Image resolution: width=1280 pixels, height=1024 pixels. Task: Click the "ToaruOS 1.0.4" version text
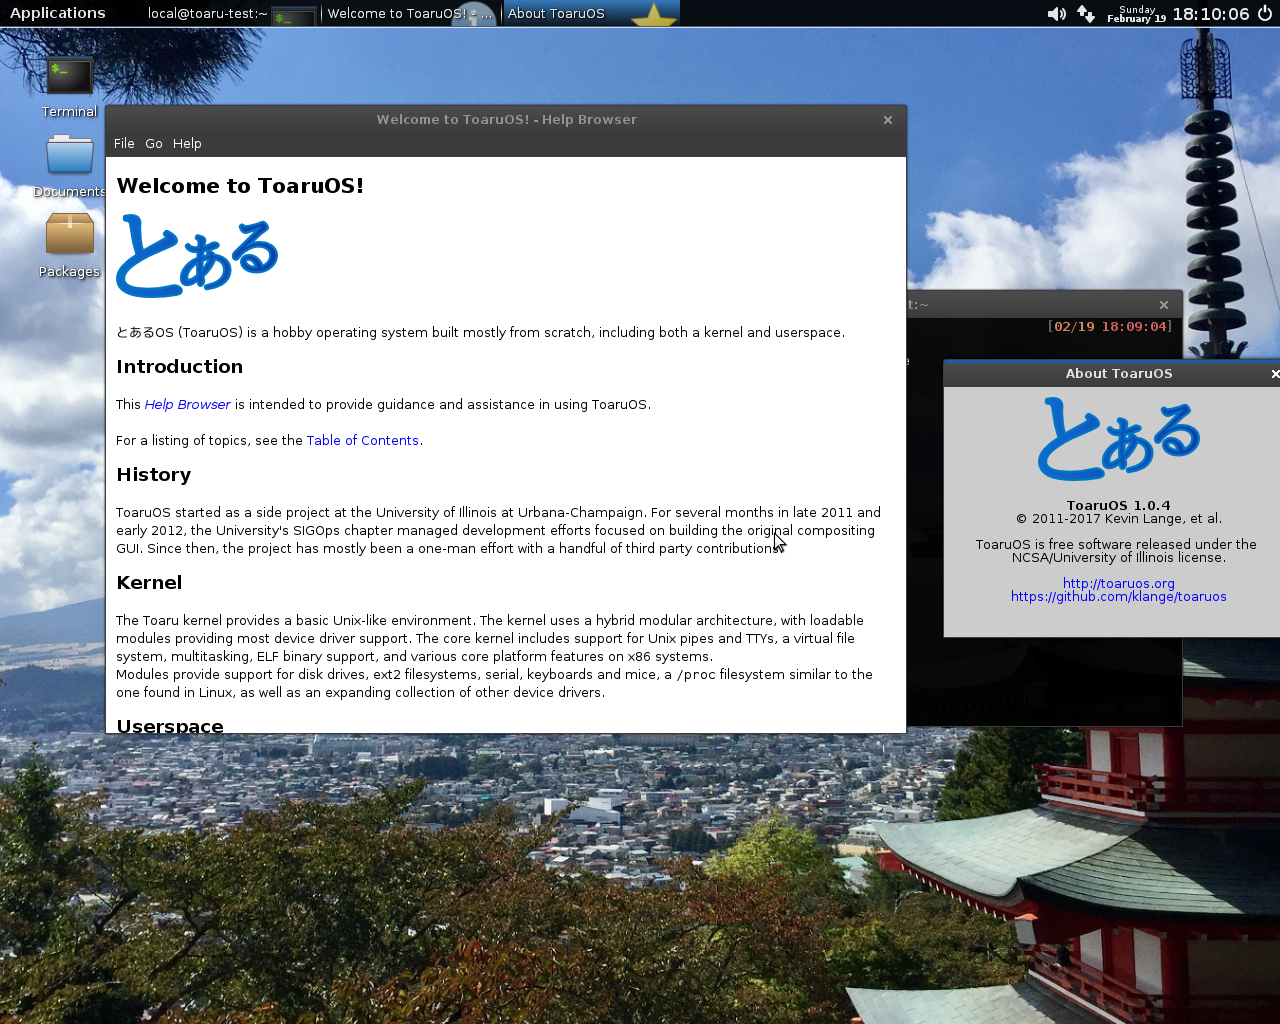[1119, 505]
